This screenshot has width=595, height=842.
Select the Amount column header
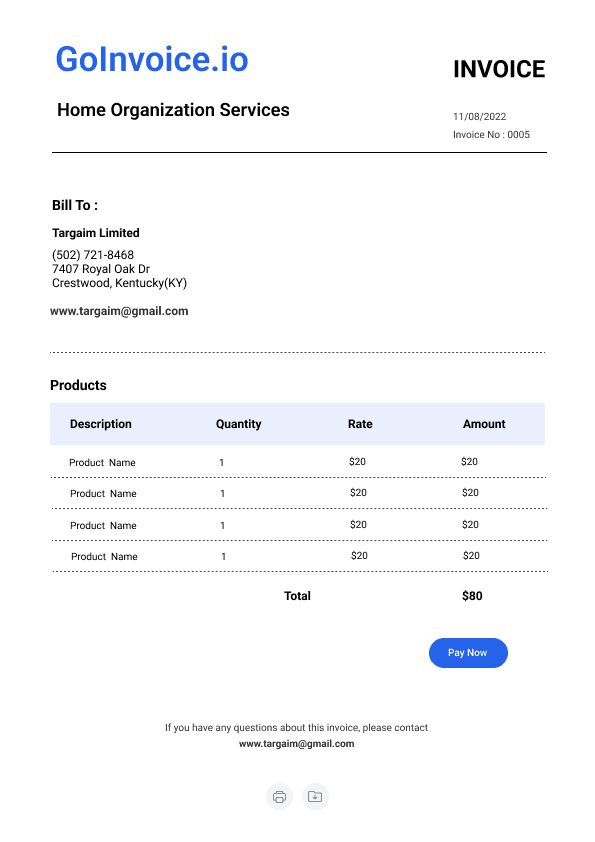[x=484, y=424]
